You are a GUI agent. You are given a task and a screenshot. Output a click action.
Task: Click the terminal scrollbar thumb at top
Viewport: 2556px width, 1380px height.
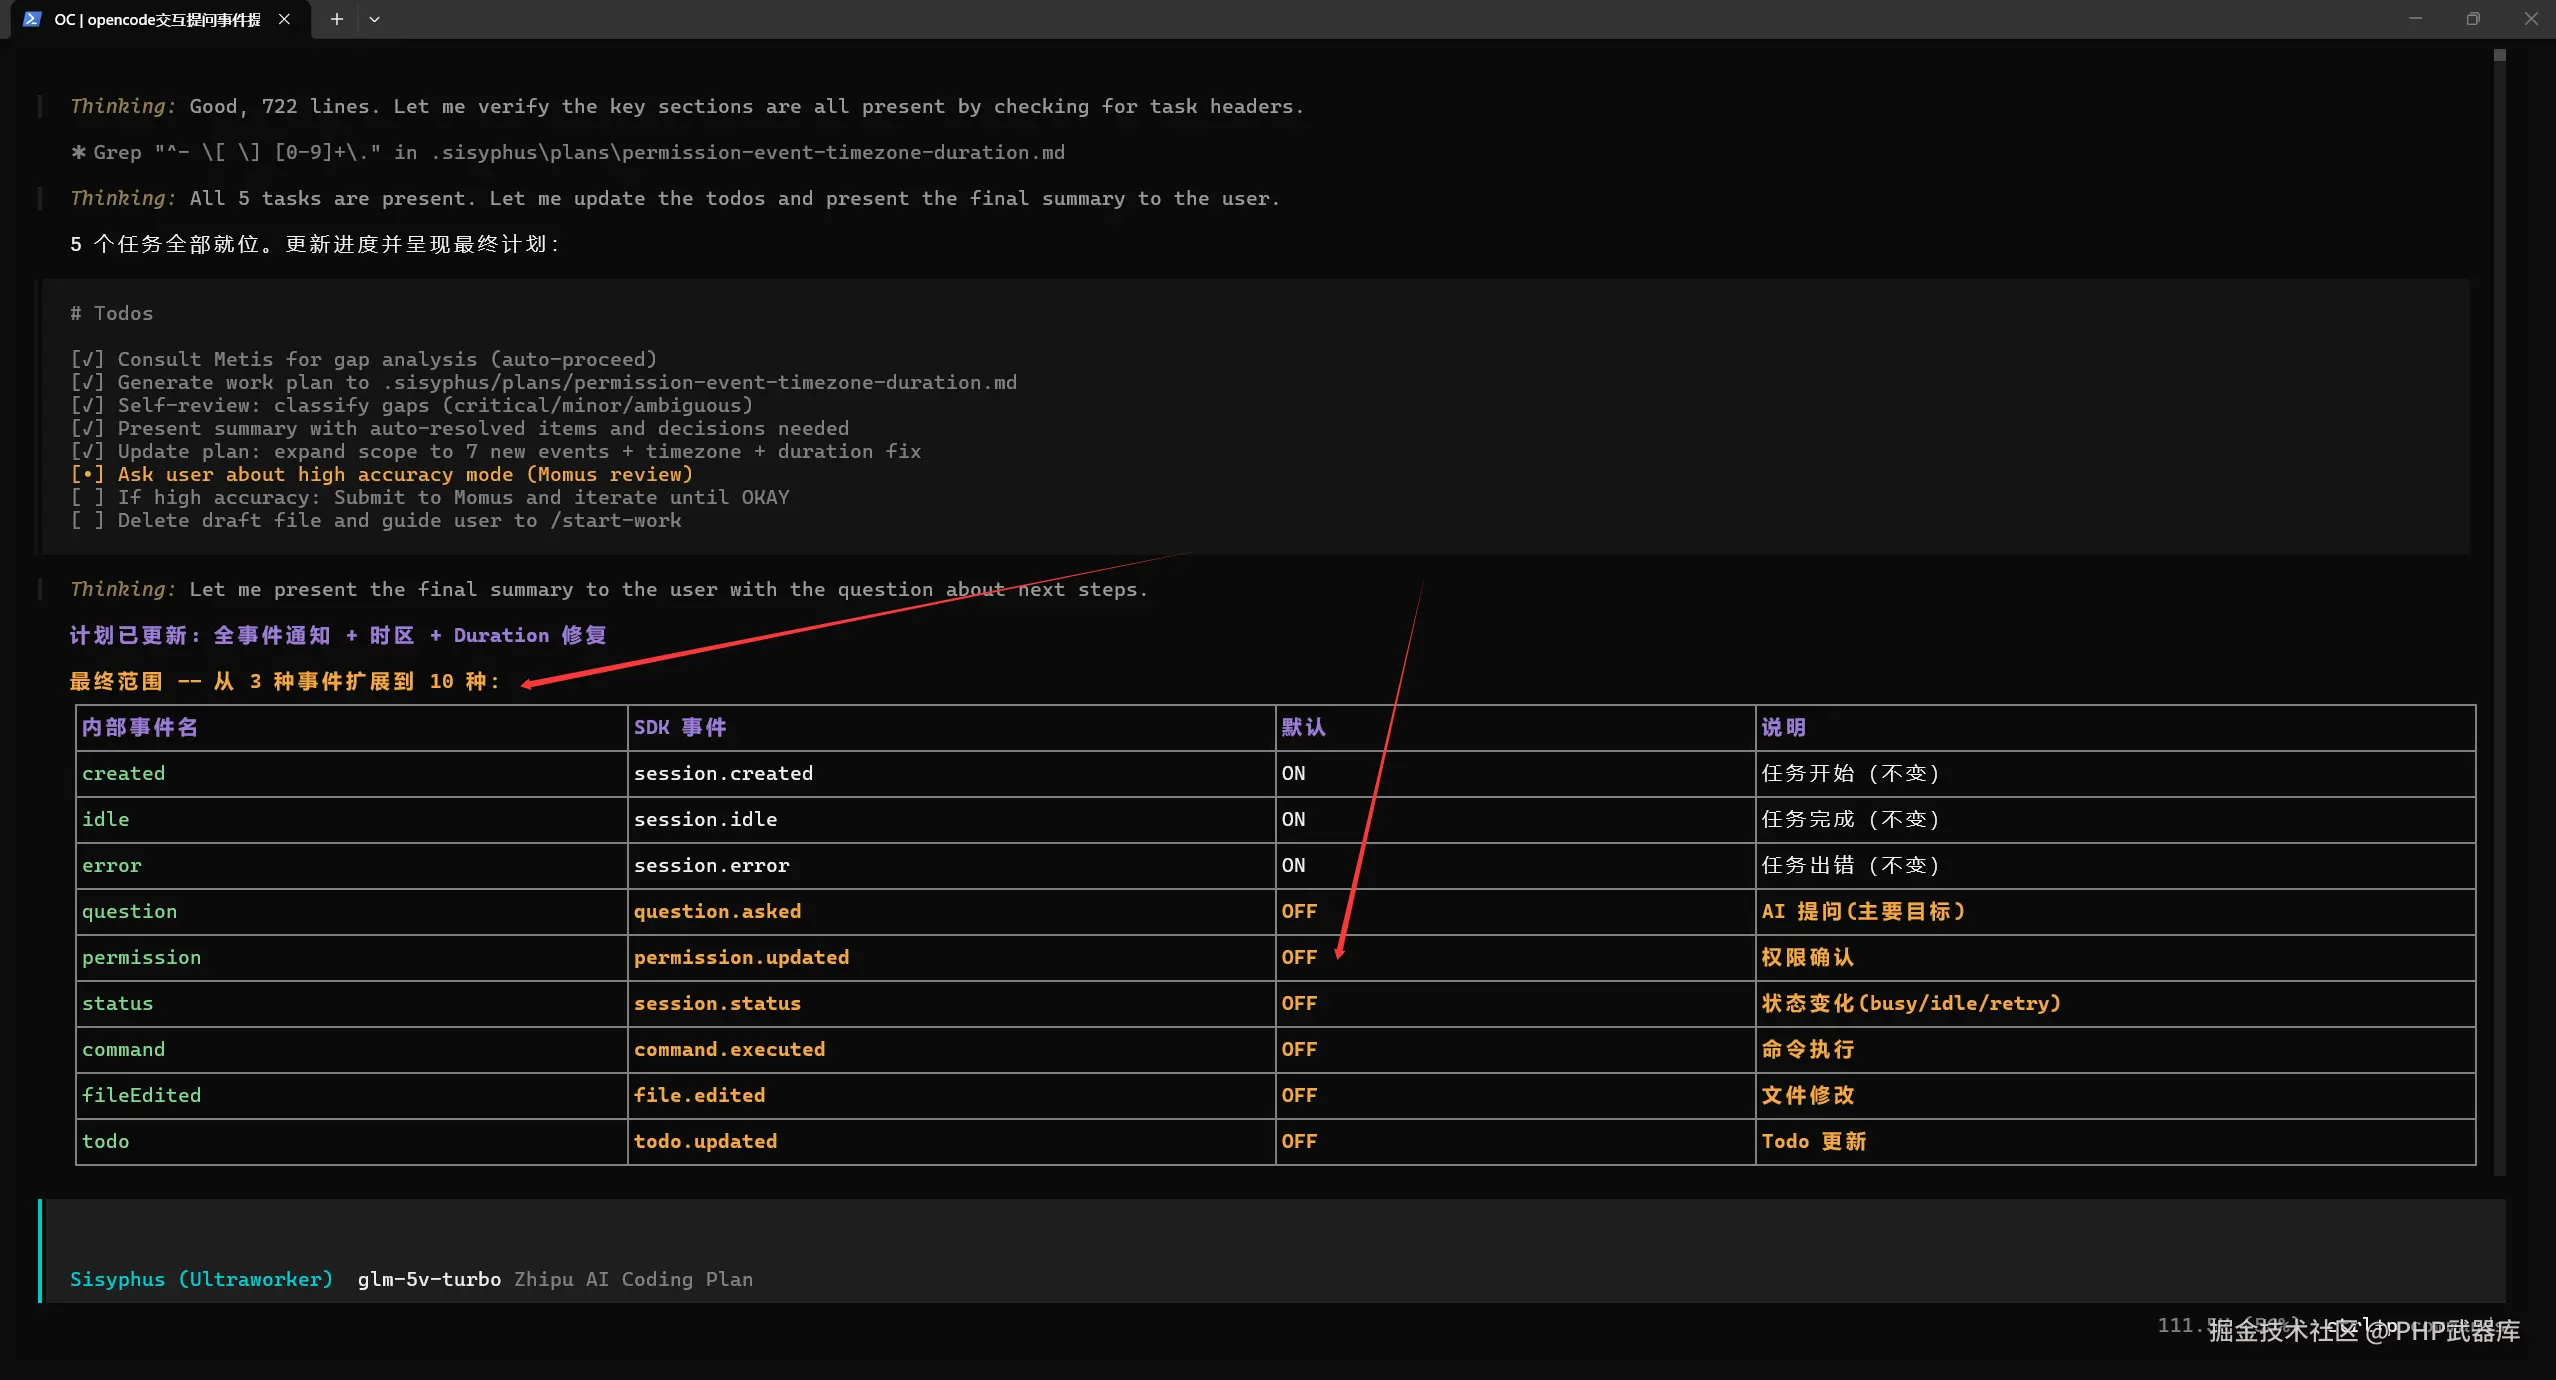click(x=2499, y=56)
